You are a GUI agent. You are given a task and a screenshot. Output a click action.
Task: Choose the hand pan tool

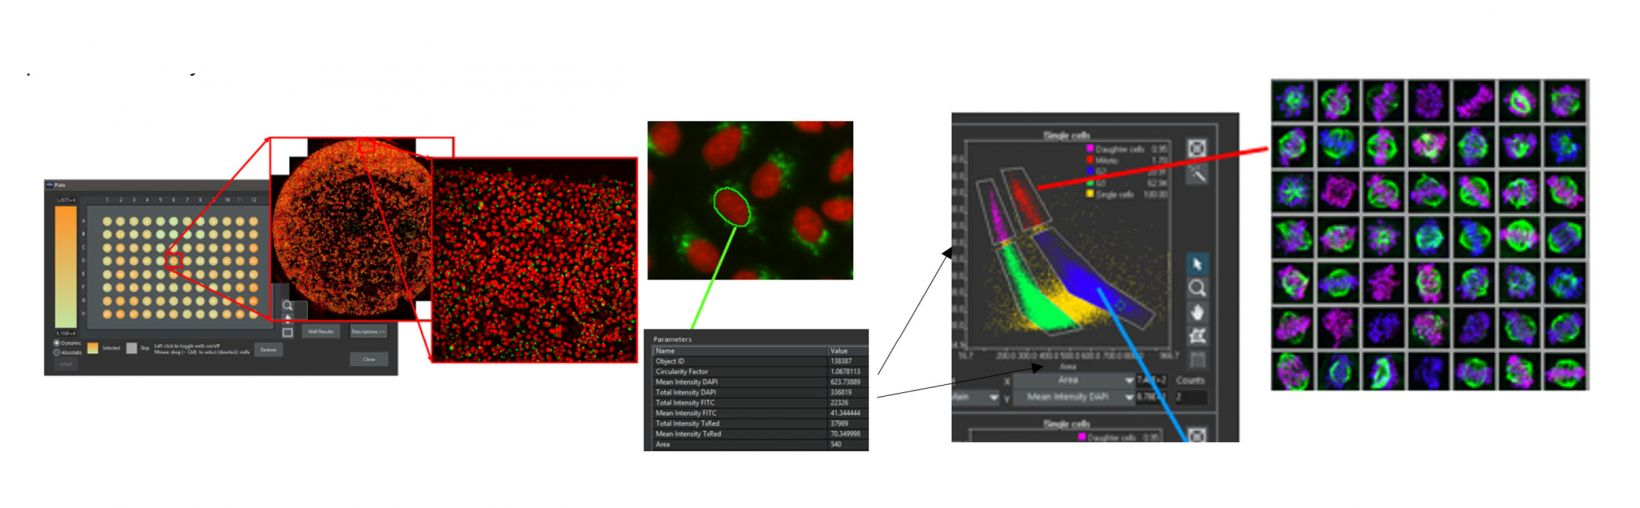1196,312
